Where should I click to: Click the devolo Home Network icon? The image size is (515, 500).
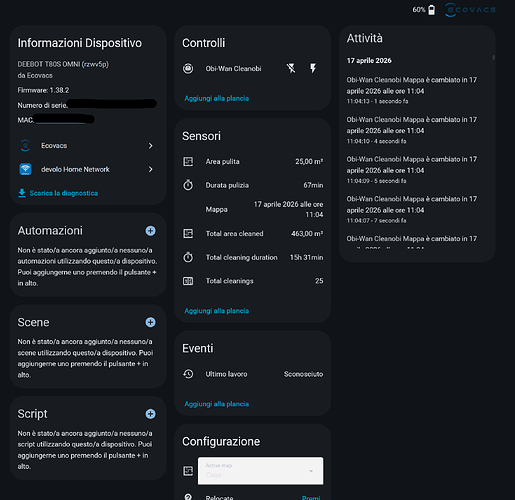[x=25, y=169]
